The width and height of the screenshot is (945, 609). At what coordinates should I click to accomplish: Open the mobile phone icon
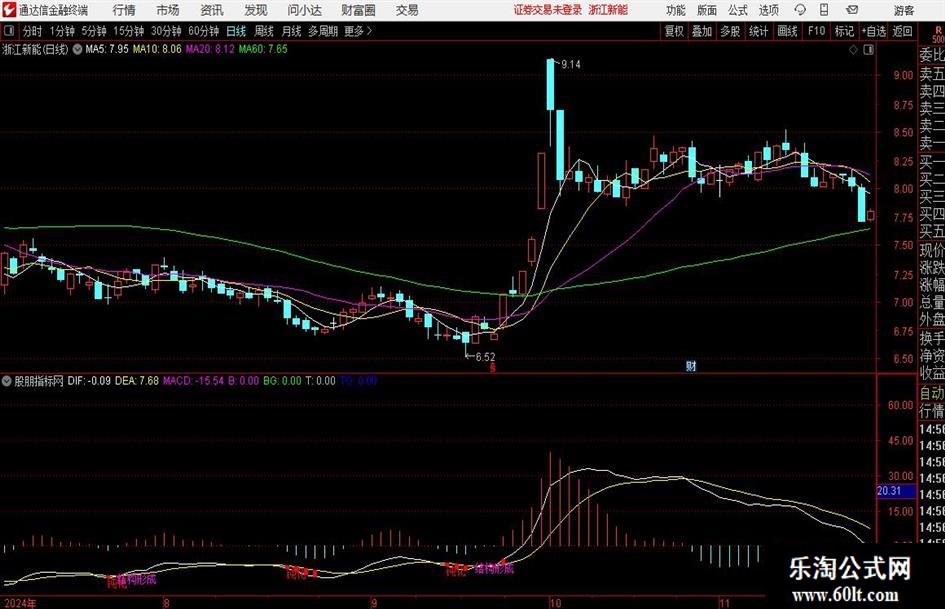point(824,10)
